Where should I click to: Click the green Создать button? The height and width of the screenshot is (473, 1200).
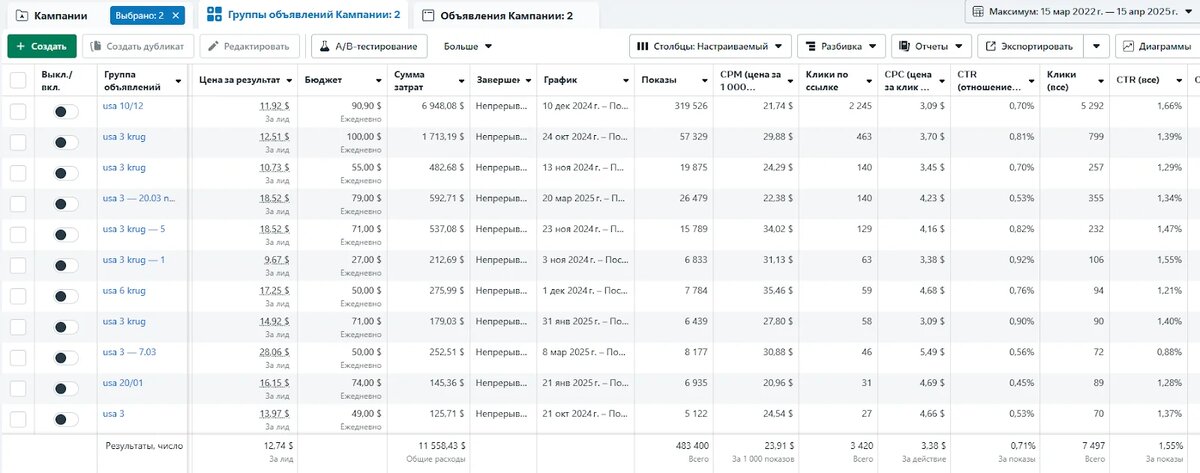click(42, 46)
